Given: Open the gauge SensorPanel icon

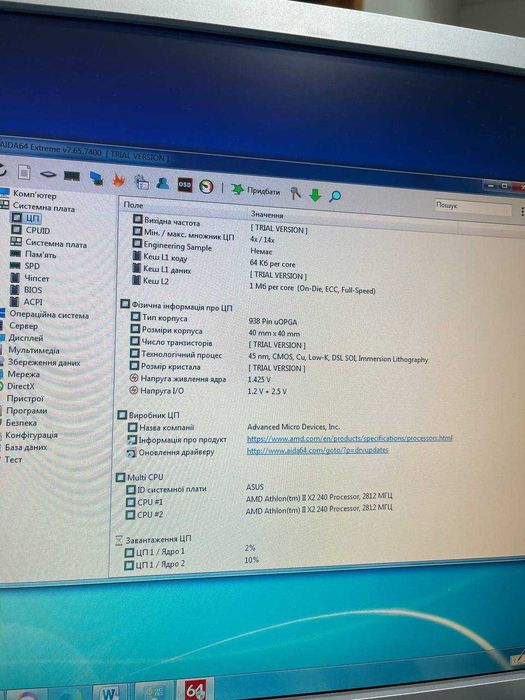Looking at the screenshot, I should (206, 186).
